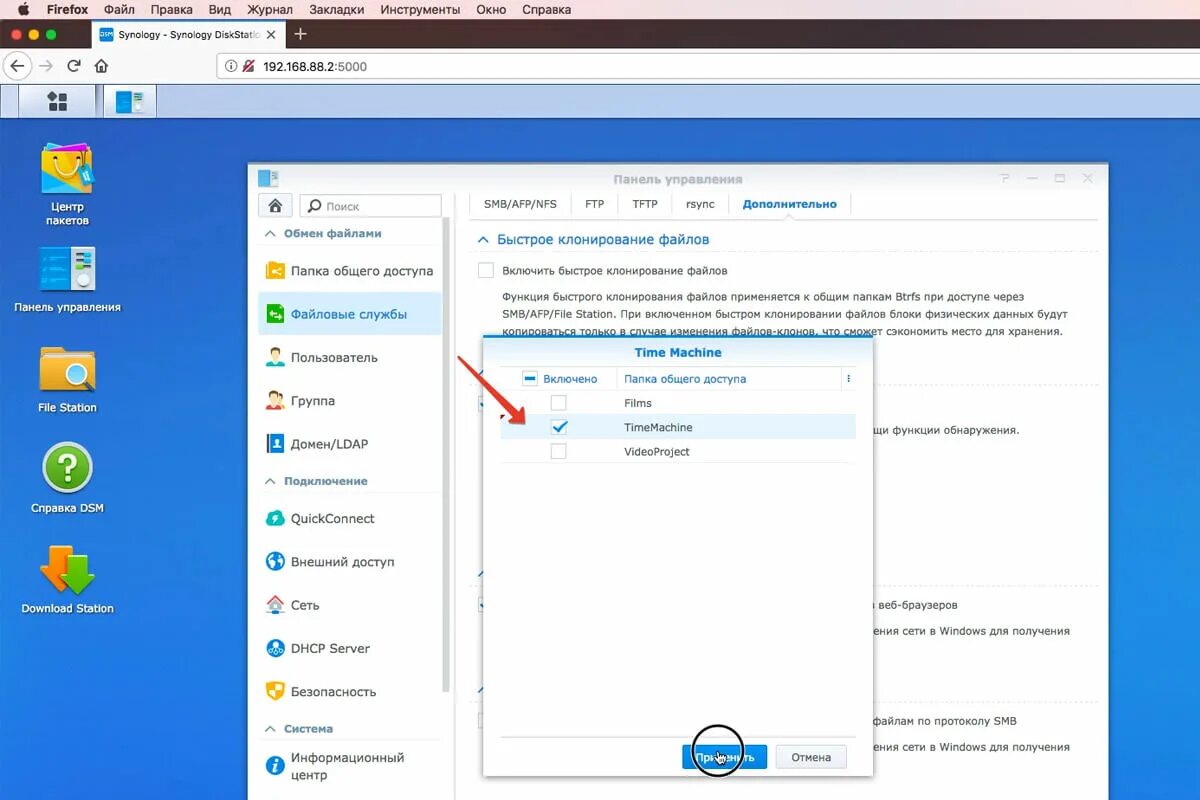Go to Control Panel home icon
This screenshot has width=1200, height=800.
click(275, 205)
